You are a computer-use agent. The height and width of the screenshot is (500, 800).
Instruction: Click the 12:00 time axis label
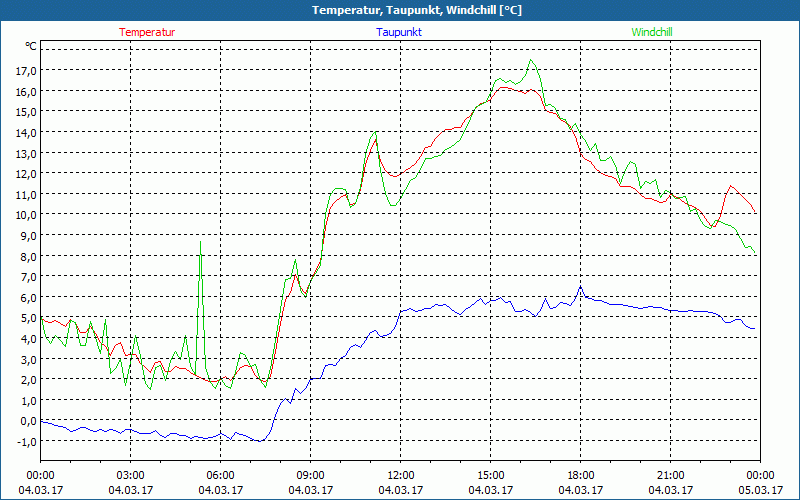tap(401, 476)
